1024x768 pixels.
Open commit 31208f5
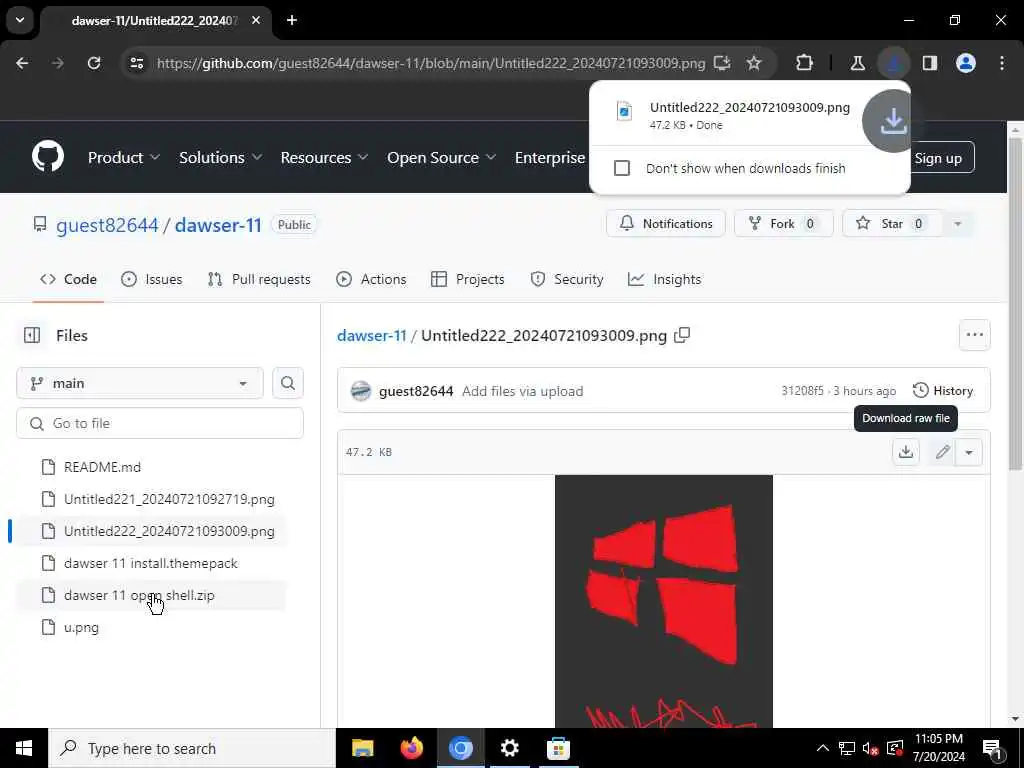802,391
